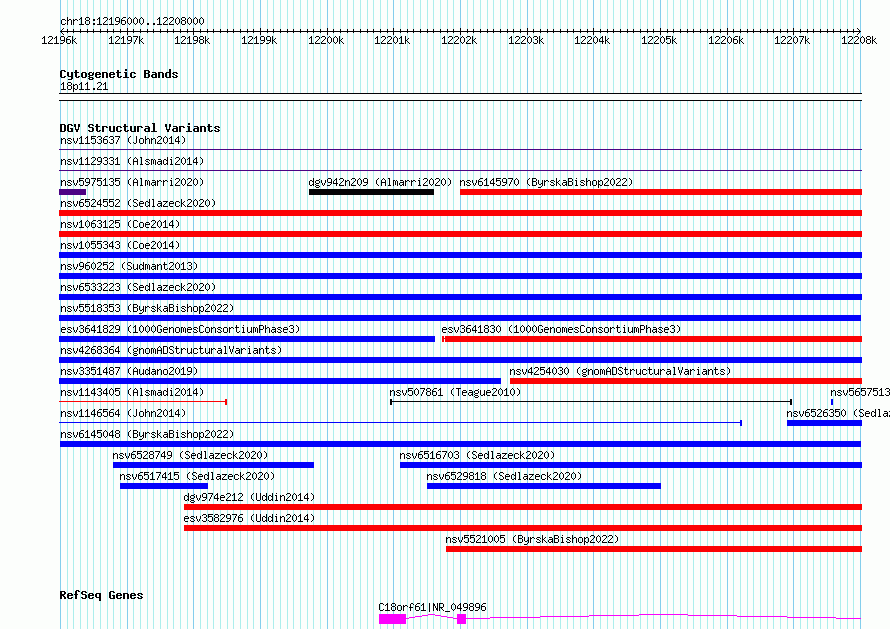890x629 pixels.
Task: Click nsv4254030 (gnomADStructuralVariants) label
Action: tap(620, 371)
